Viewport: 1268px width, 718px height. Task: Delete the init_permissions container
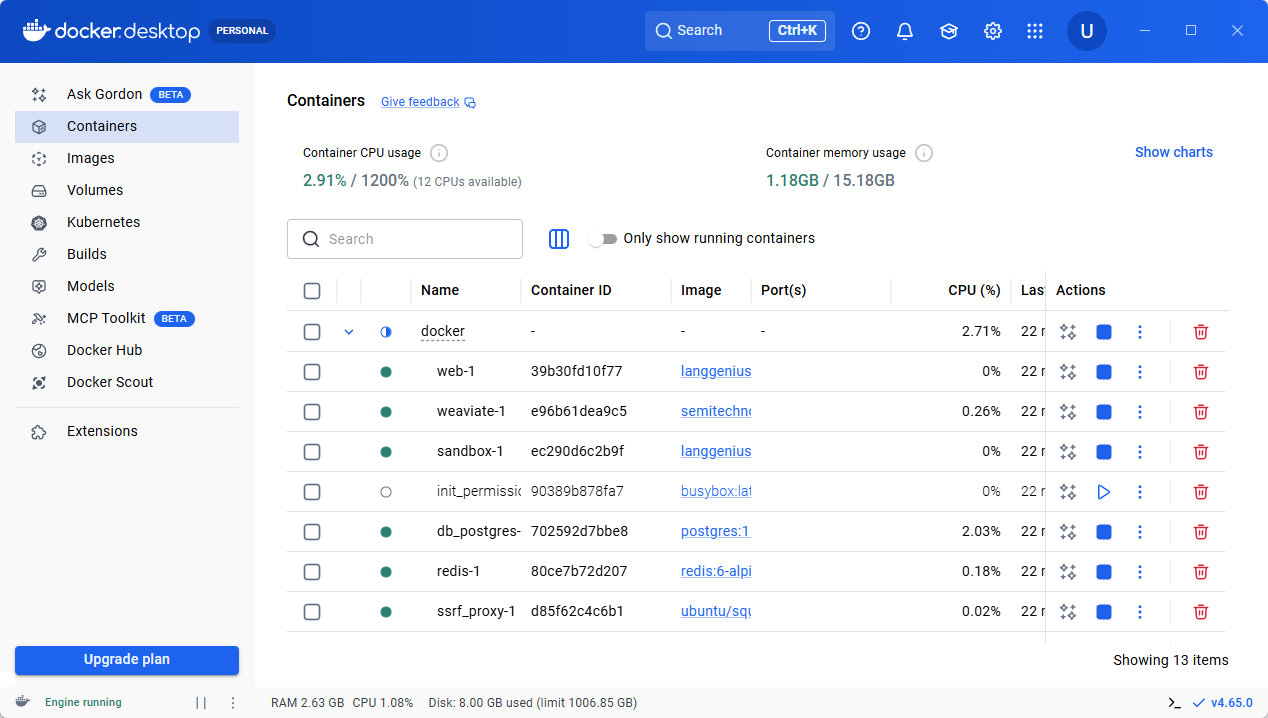pos(1201,492)
